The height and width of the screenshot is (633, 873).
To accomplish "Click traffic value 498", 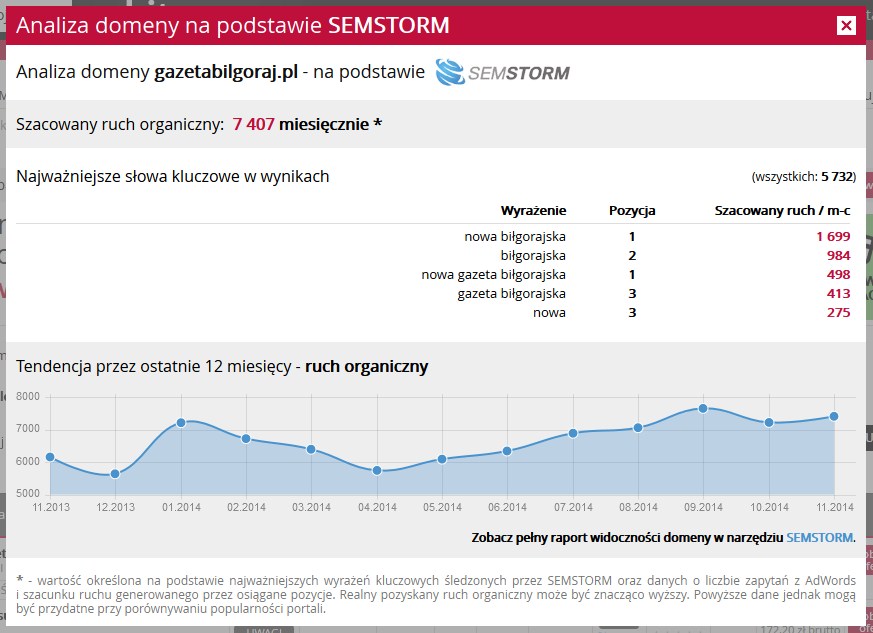I will [x=838, y=274].
